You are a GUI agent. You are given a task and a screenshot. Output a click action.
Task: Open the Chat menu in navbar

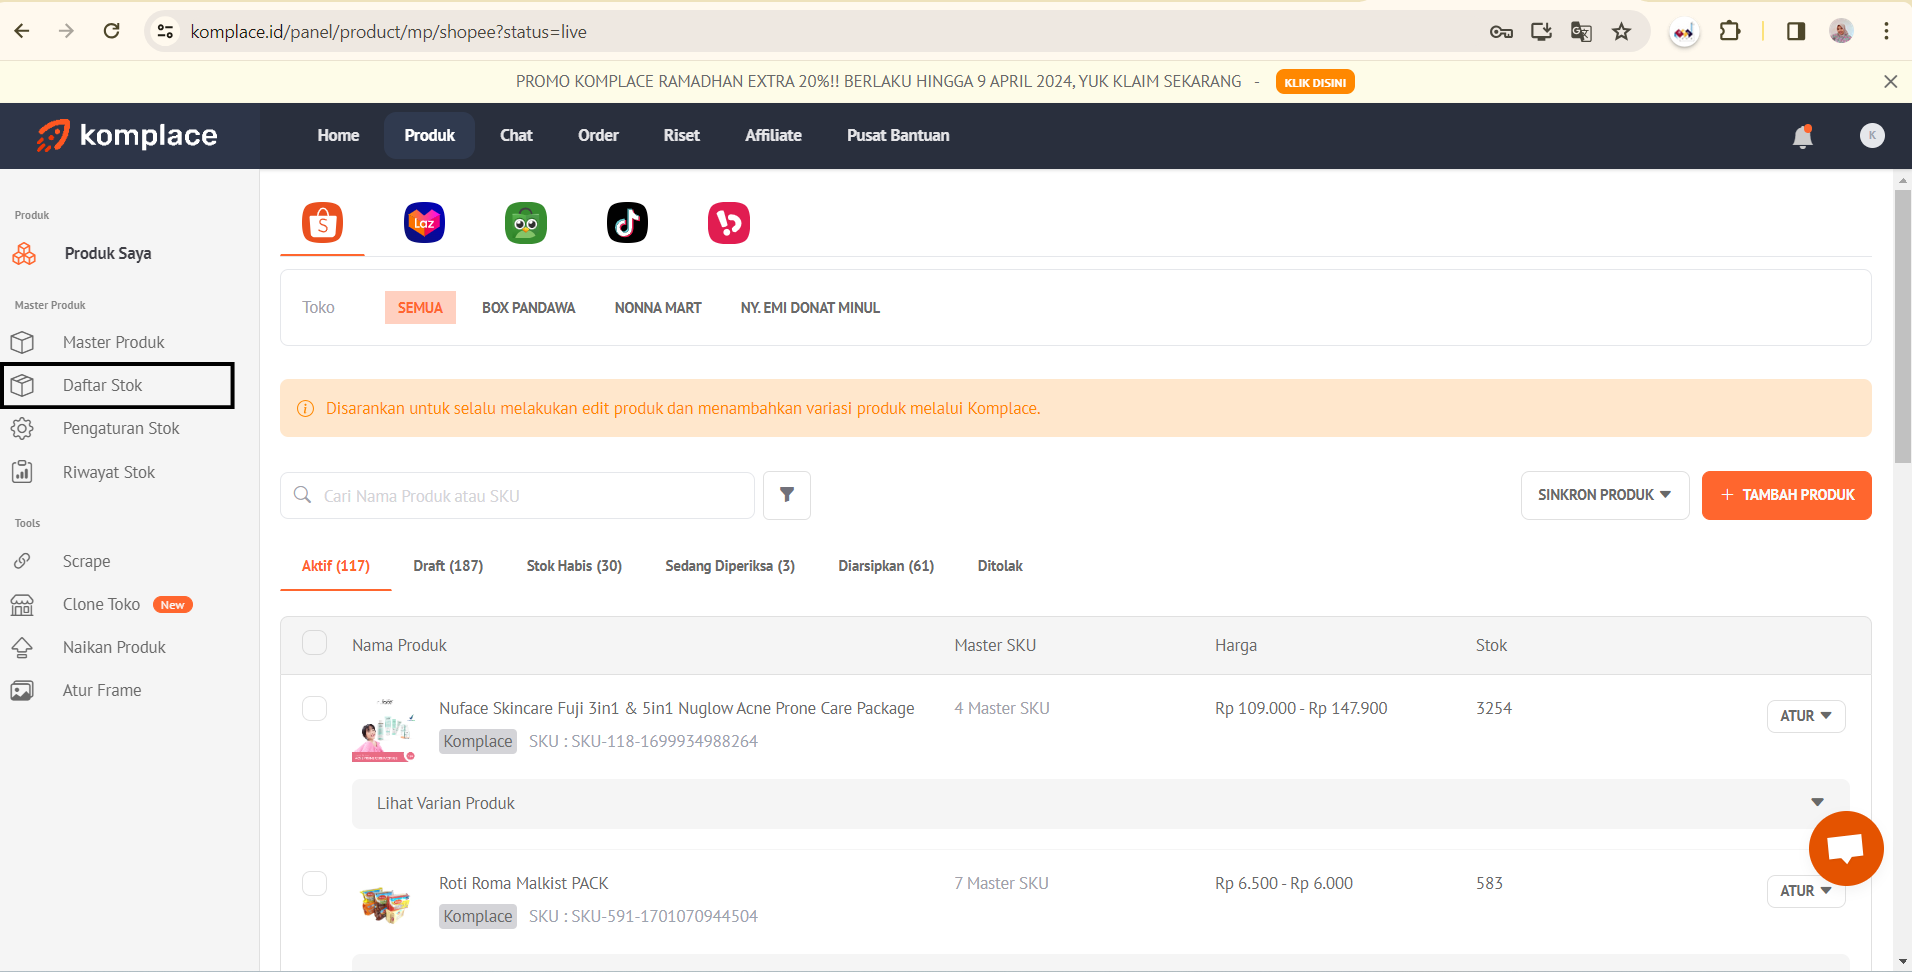click(x=516, y=135)
